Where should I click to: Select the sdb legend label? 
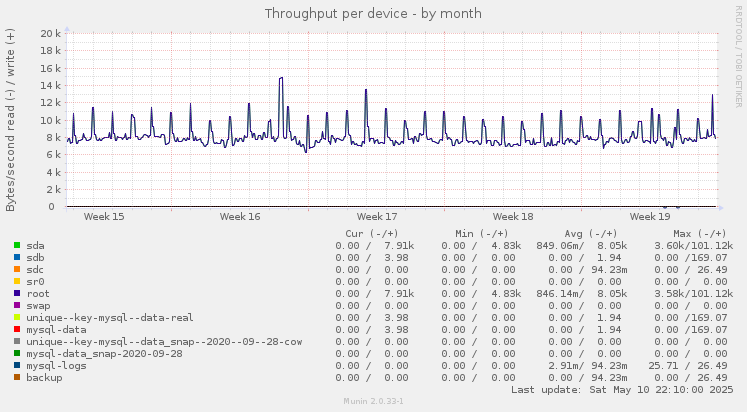pyautogui.click(x=35, y=258)
